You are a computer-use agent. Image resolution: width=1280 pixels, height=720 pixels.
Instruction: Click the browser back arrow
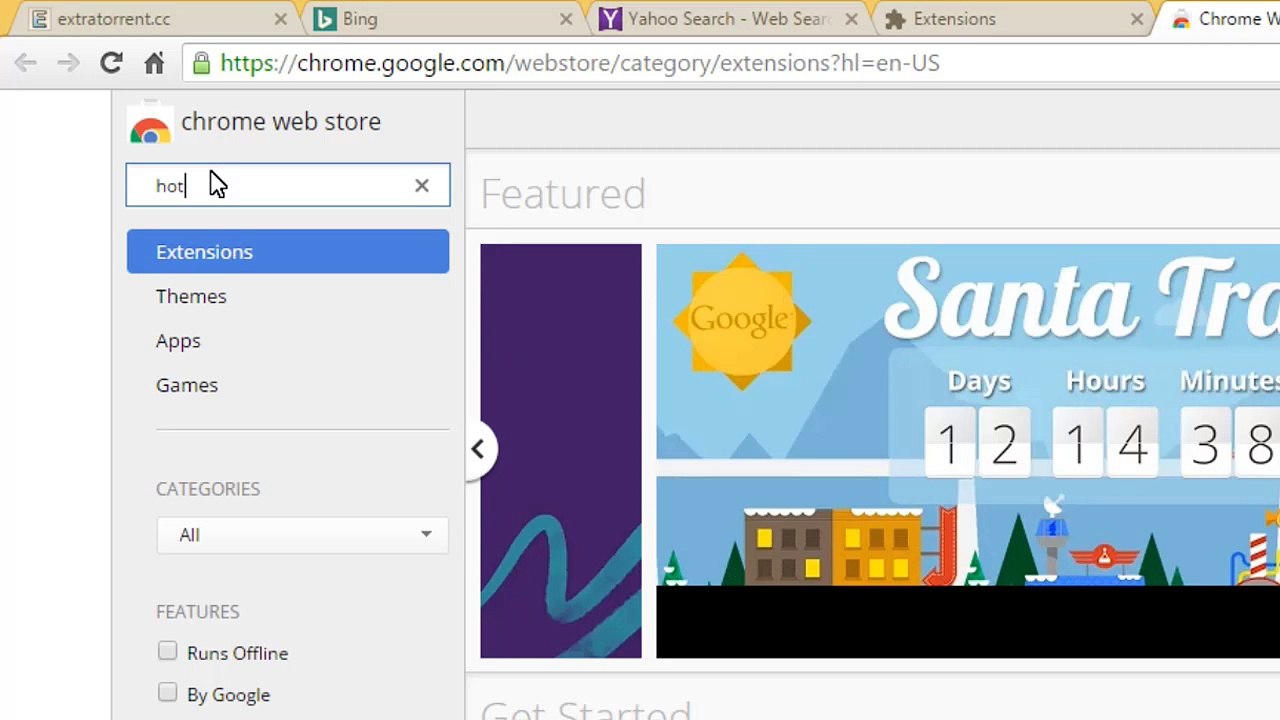pos(26,63)
